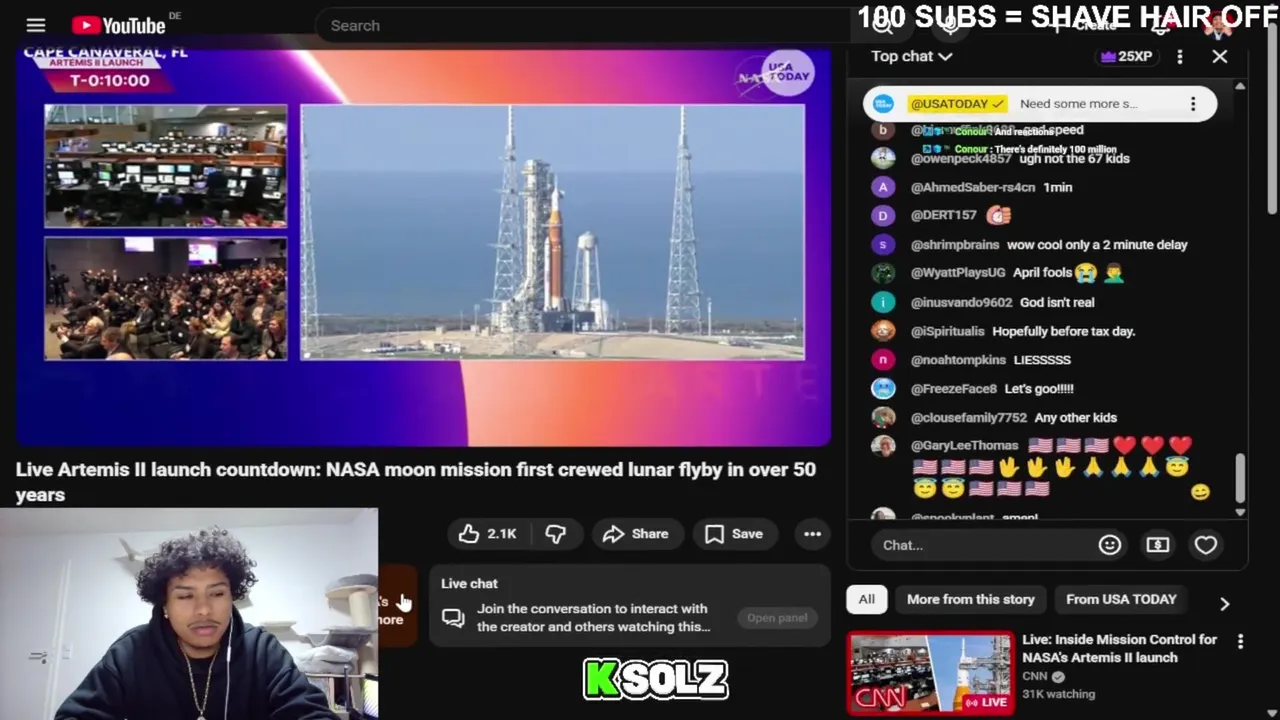The image size is (1280, 720).
Task: Open CNN Mission Control video title
Action: [1119, 648]
